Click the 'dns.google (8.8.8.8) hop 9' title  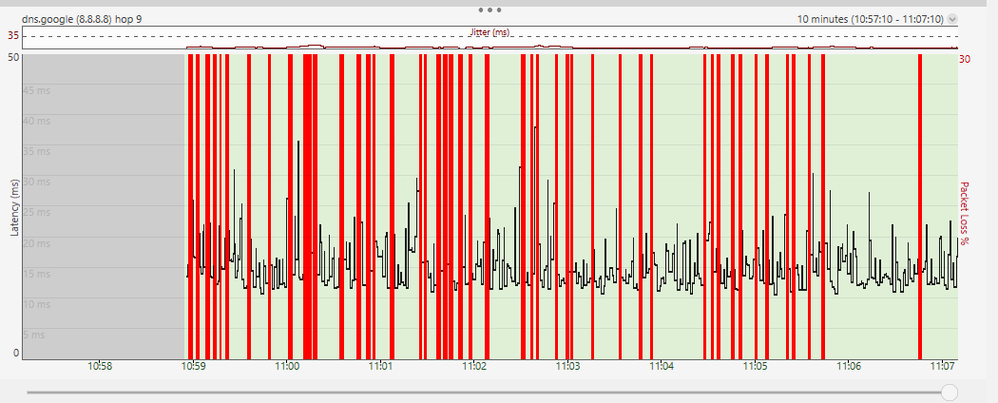tap(82, 20)
